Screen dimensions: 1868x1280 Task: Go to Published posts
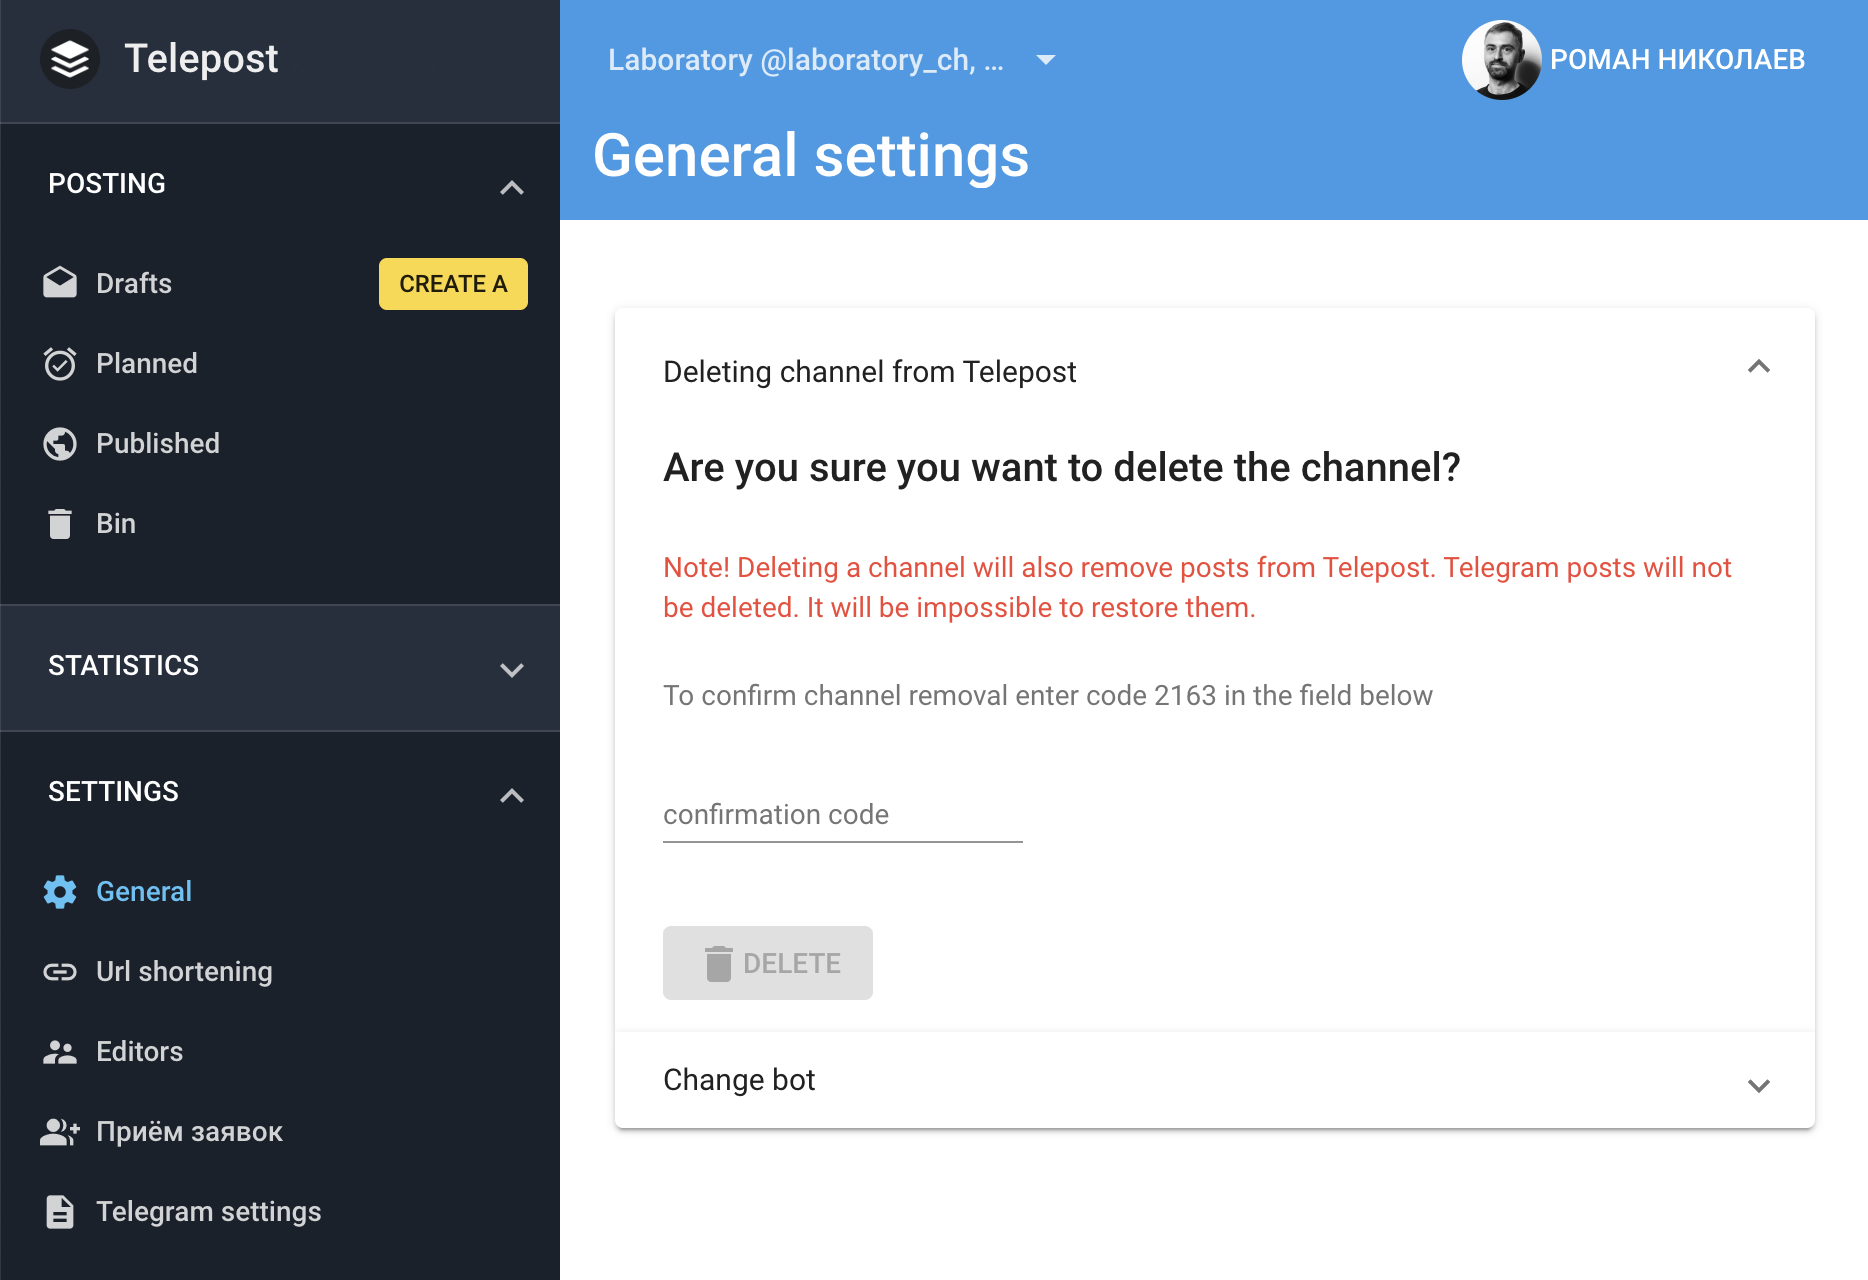[158, 443]
